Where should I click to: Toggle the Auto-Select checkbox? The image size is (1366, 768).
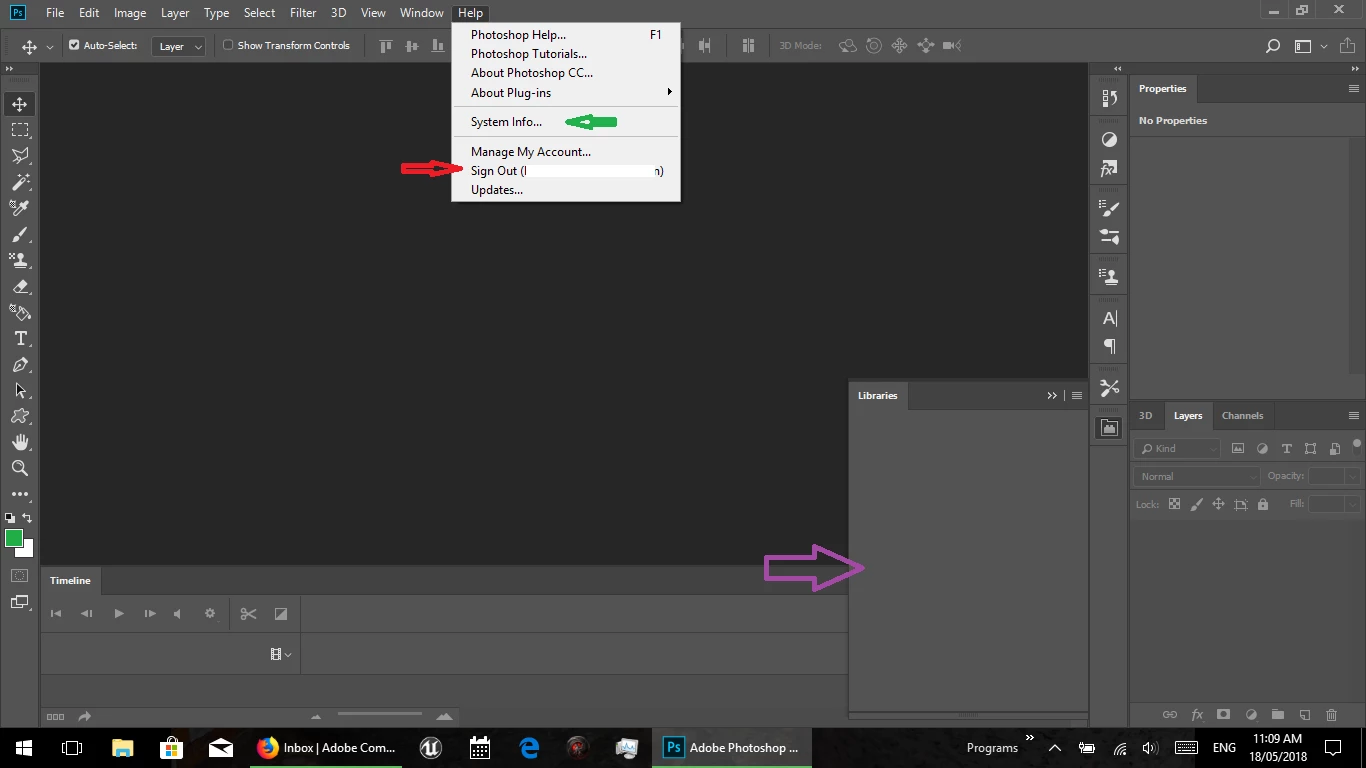(x=74, y=45)
